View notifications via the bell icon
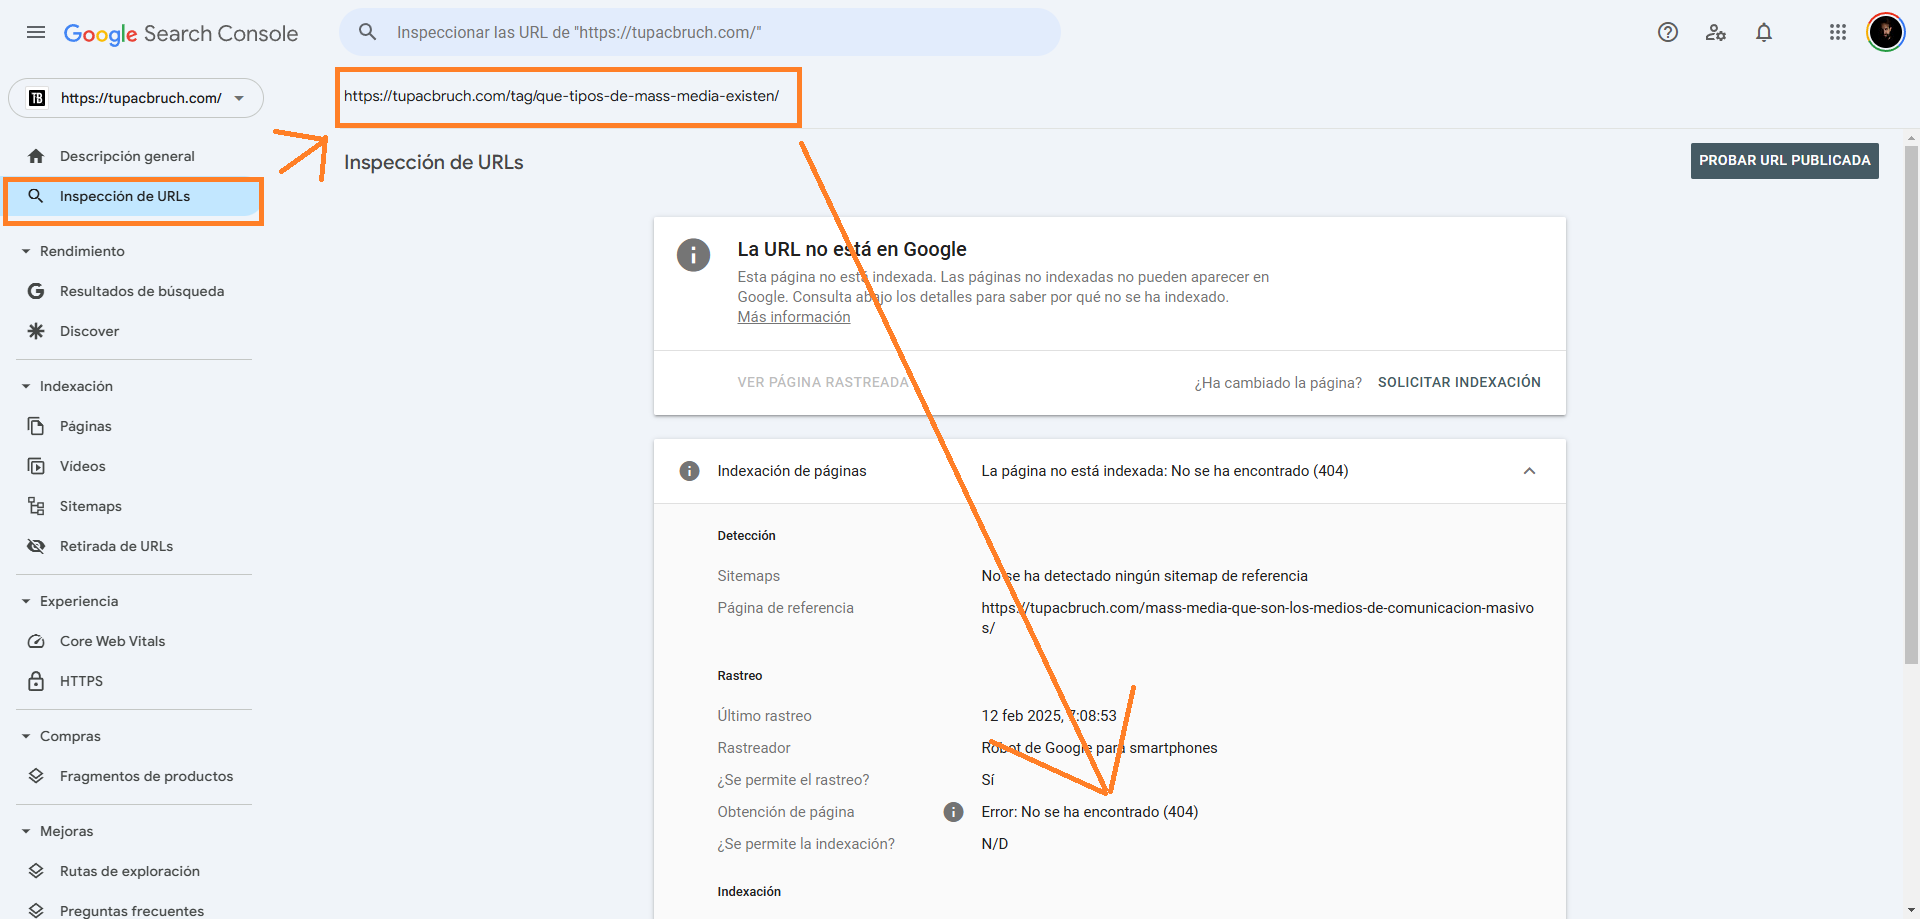The width and height of the screenshot is (1920, 919). 1764,32
